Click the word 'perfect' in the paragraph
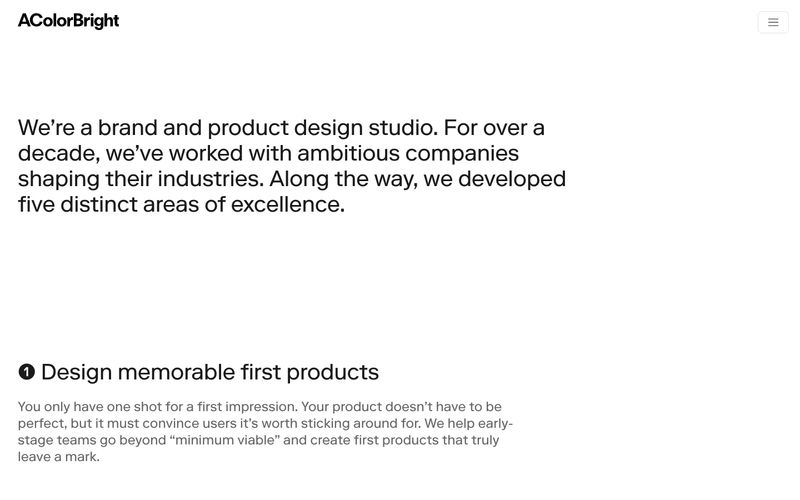 pos(41,423)
